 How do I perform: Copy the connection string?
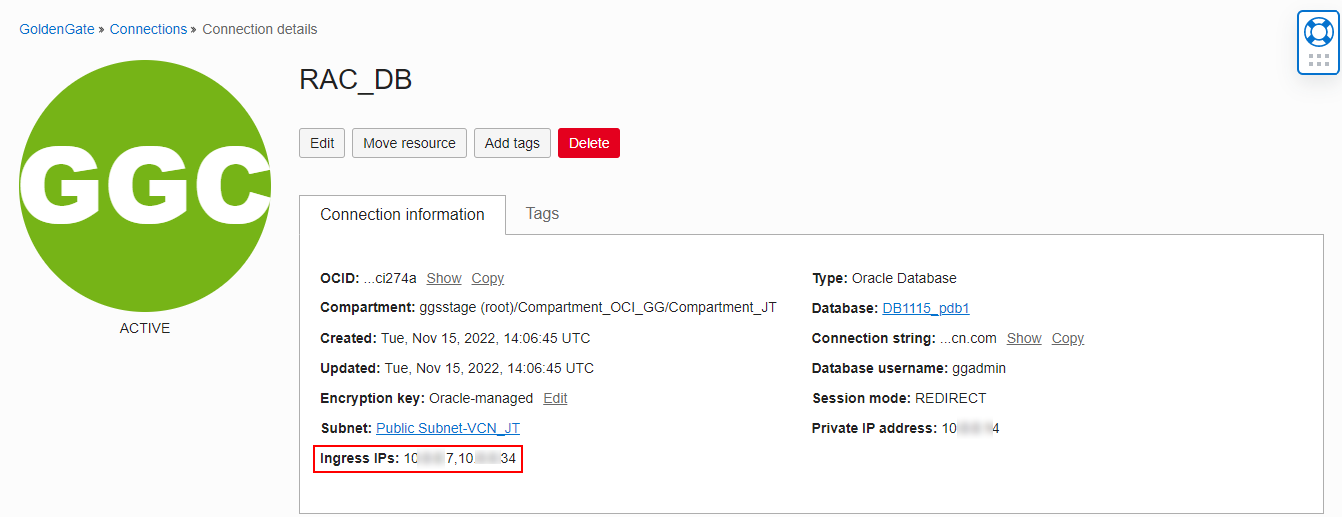coord(1068,338)
